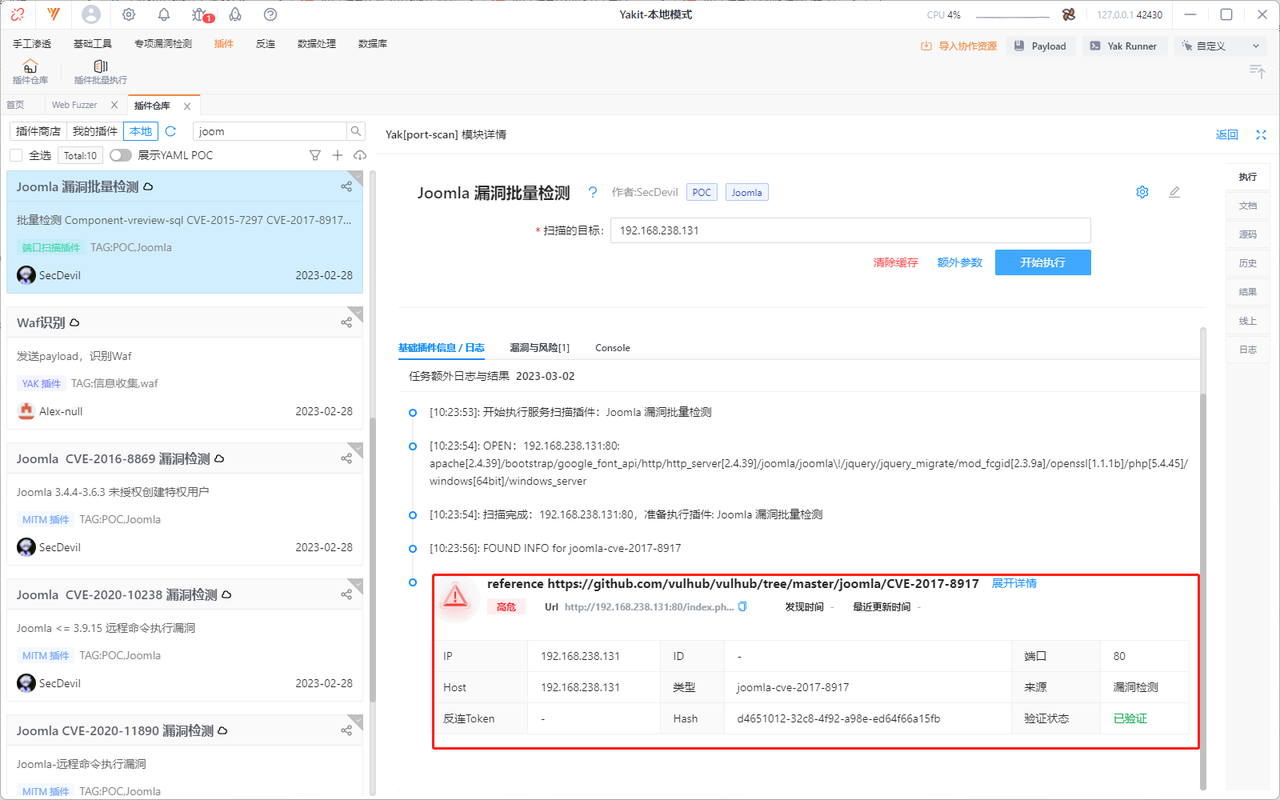This screenshot has height=800, width=1280.
Task: Edit the plugin with the pencil icon
Action: (1174, 192)
